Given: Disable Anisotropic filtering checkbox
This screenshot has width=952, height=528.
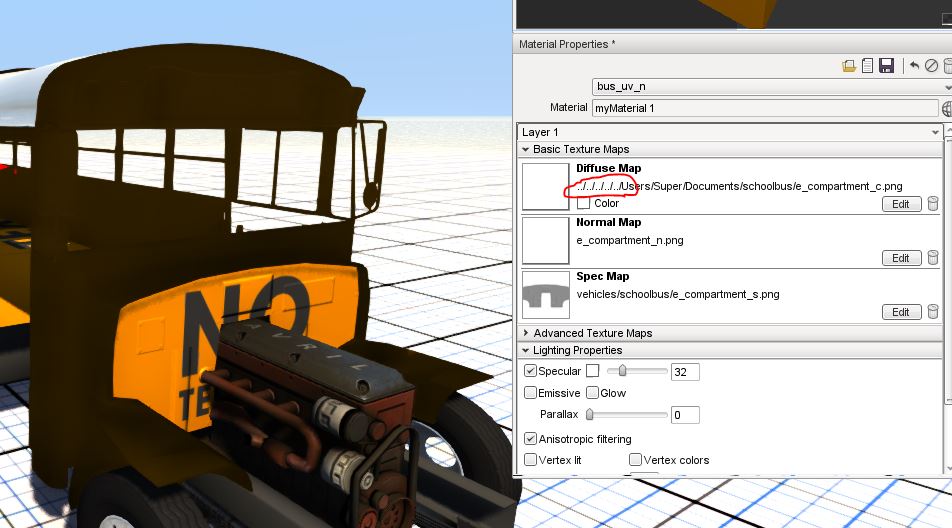Looking at the screenshot, I should (x=531, y=439).
